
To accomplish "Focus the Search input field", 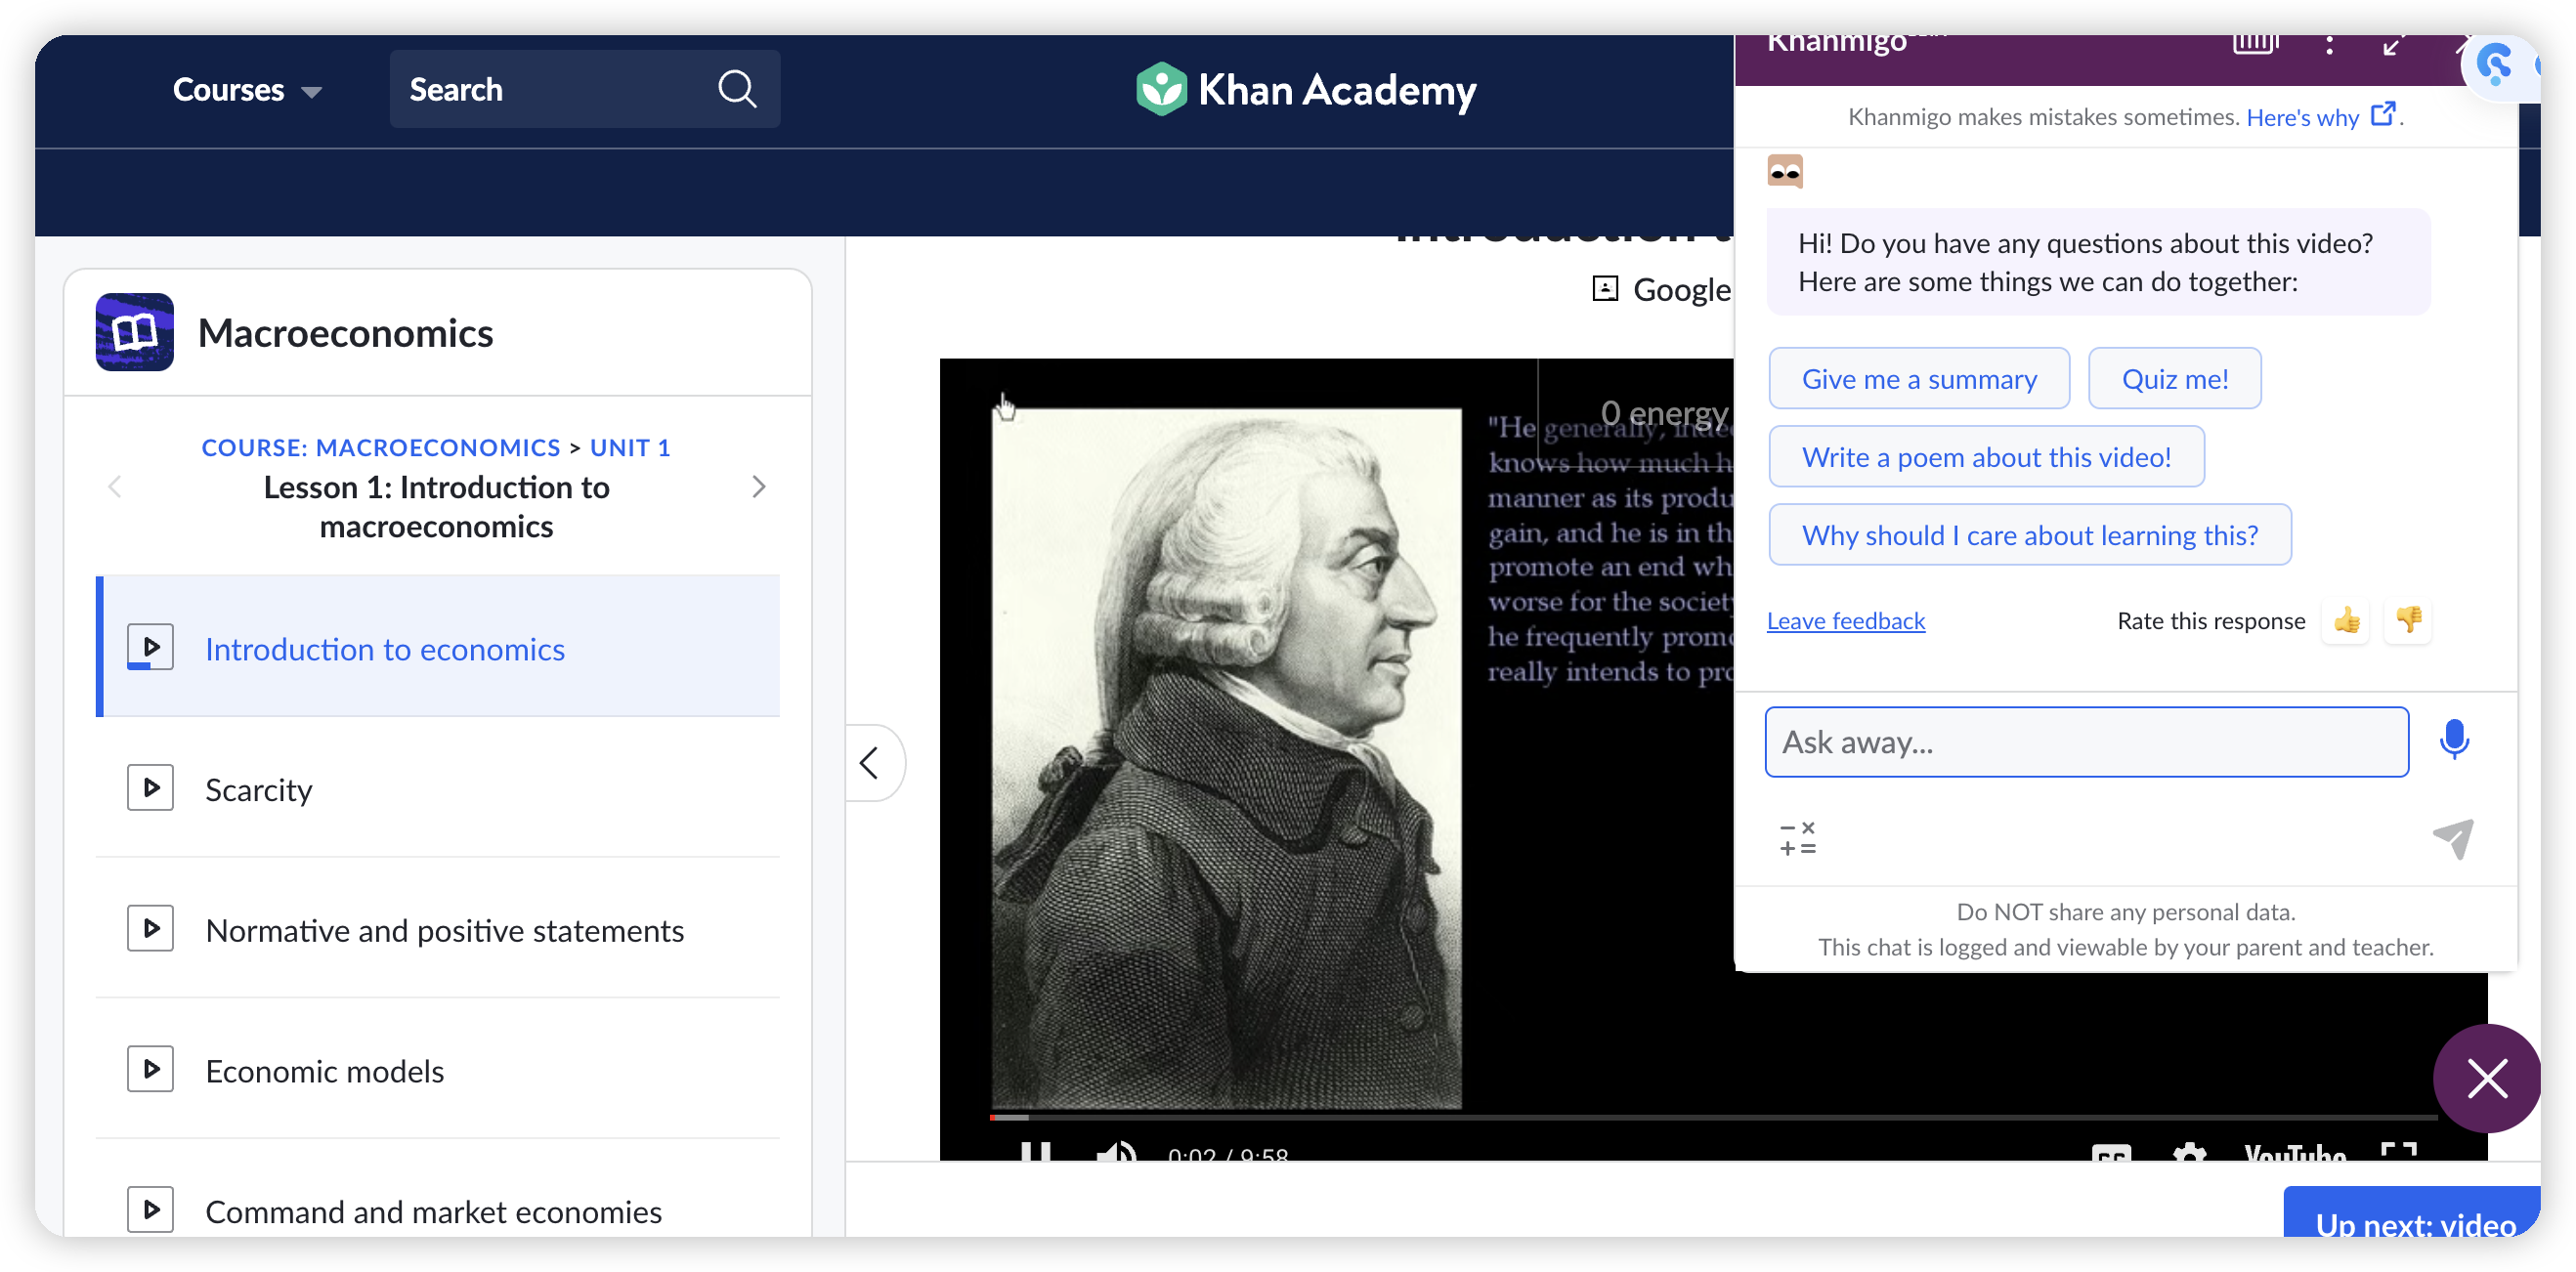I will 585,89.
